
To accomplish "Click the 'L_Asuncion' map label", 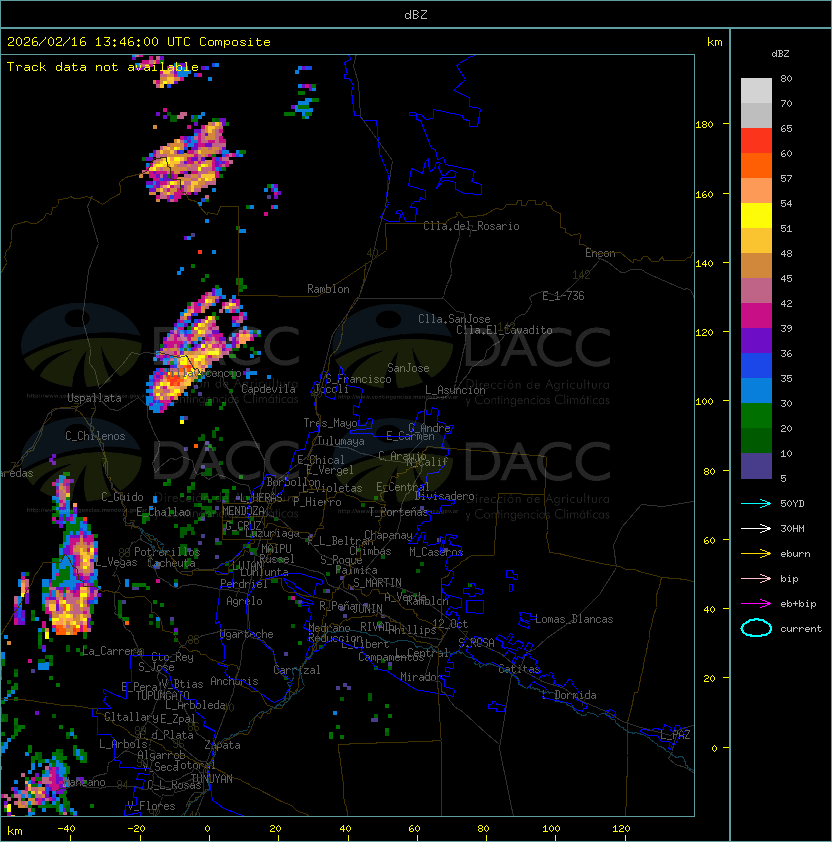I will point(455,390).
